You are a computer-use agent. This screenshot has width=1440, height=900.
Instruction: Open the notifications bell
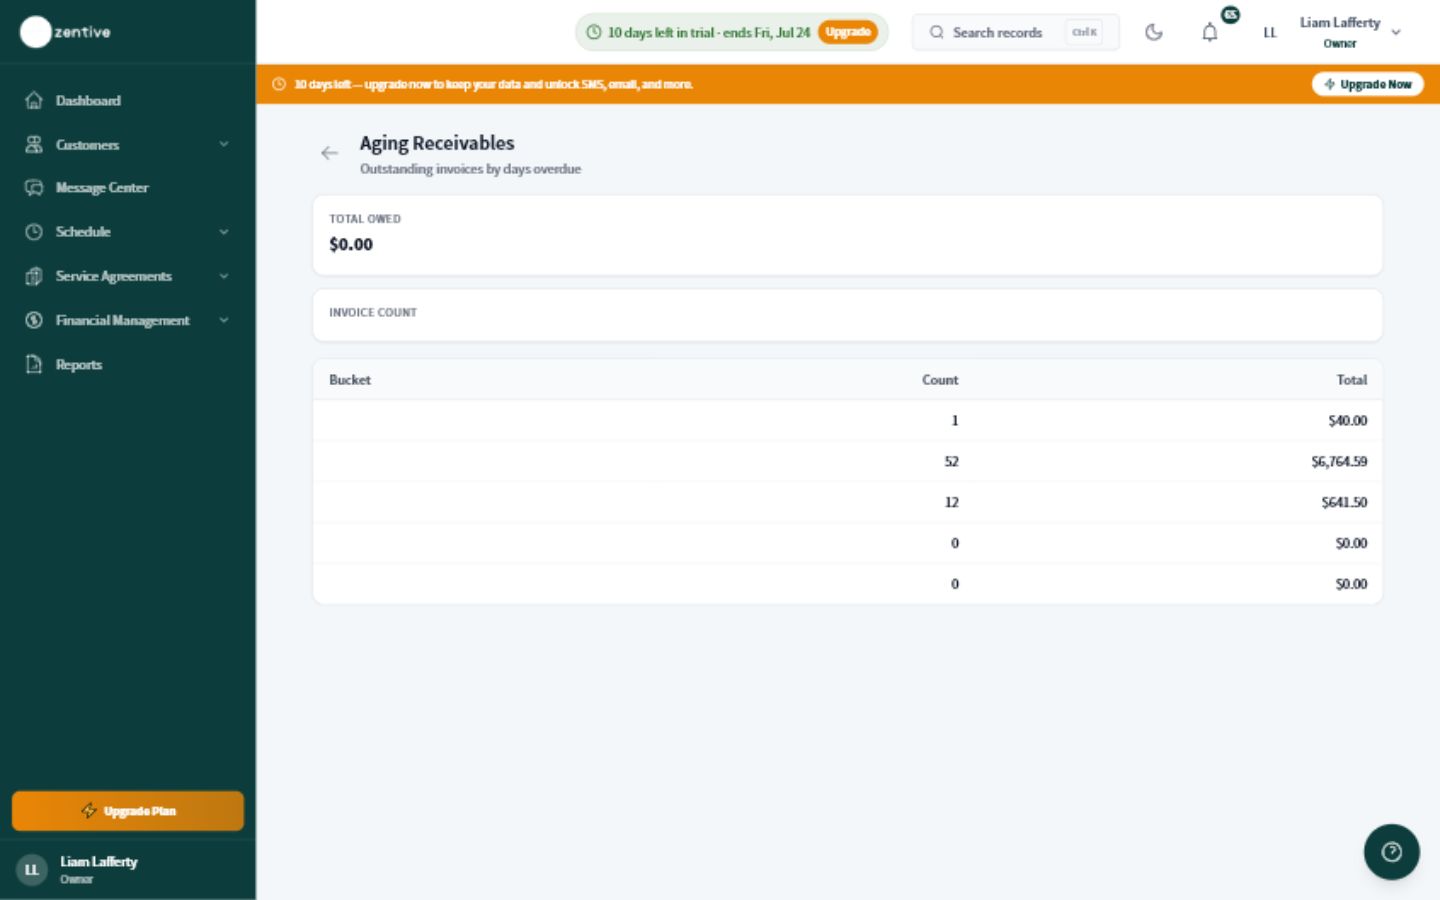click(1209, 32)
